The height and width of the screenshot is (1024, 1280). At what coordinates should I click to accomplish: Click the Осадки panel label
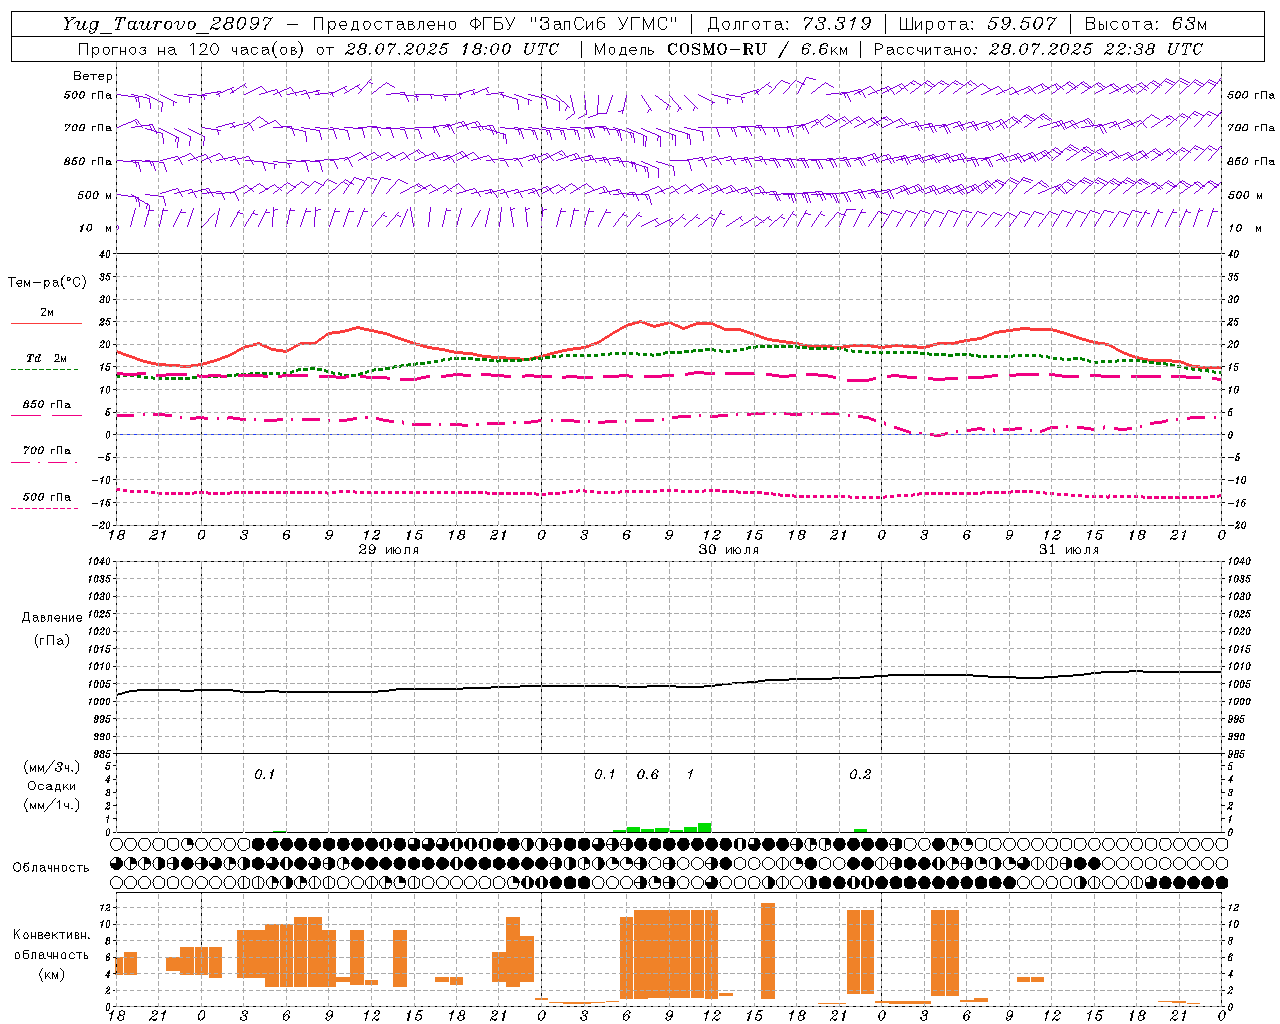pyautogui.click(x=52, y=786)
